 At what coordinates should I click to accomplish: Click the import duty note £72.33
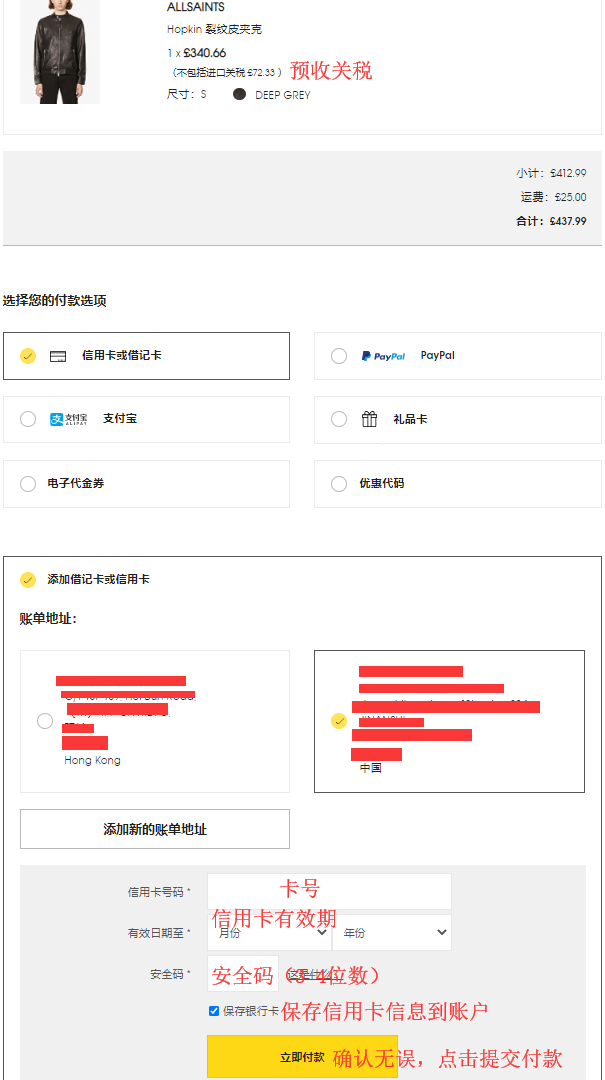click(226, 72)
